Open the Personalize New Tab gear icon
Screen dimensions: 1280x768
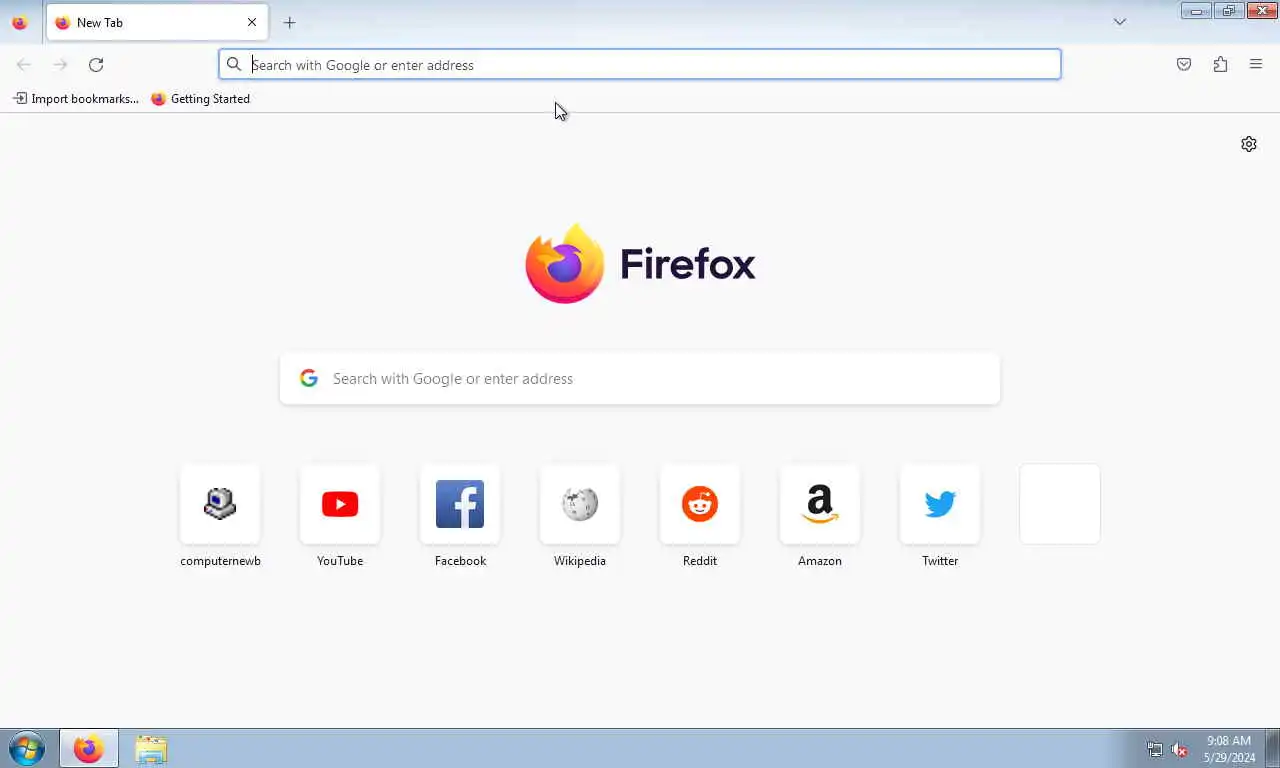(1249, 144)
